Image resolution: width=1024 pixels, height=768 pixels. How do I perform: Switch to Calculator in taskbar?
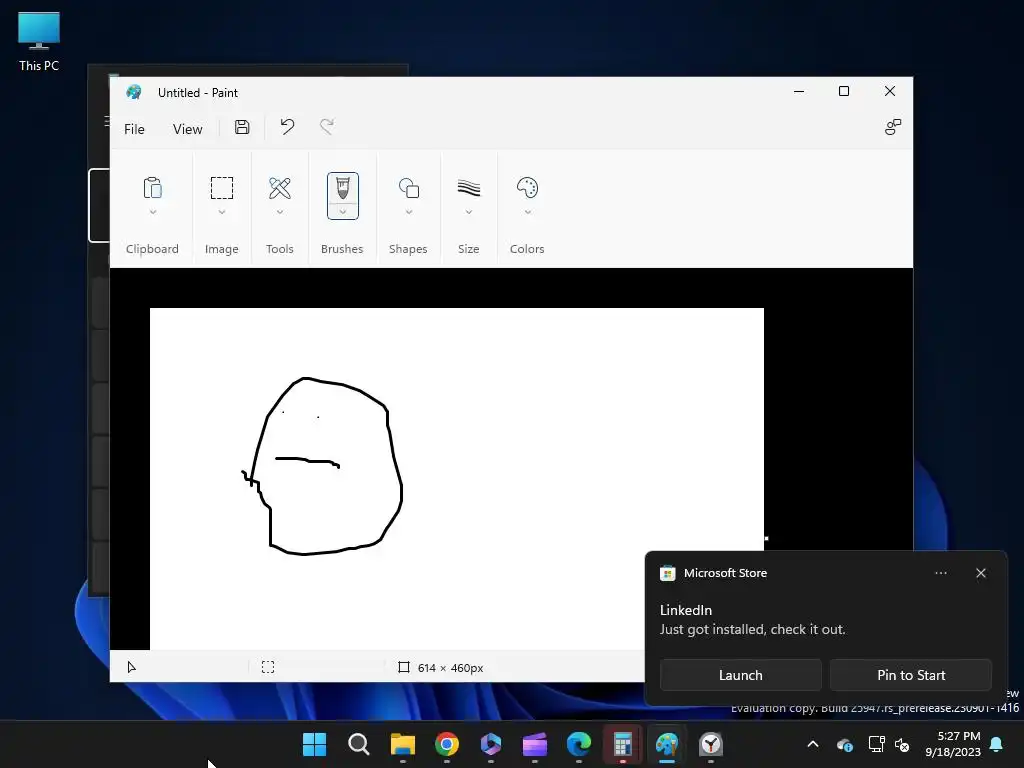pyautogui.click(x=623, y=744)
